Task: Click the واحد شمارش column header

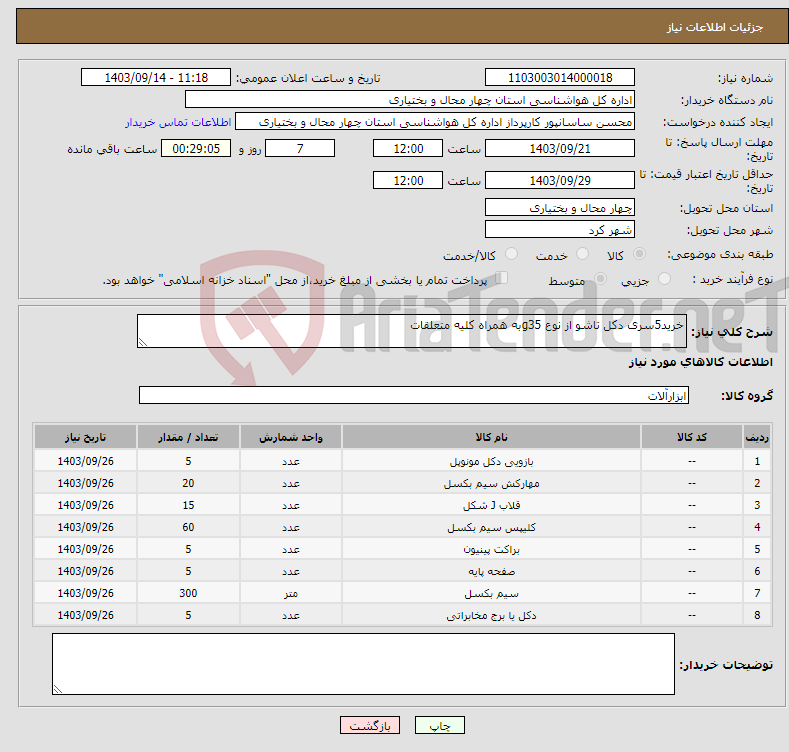Action: click(291, 437)
